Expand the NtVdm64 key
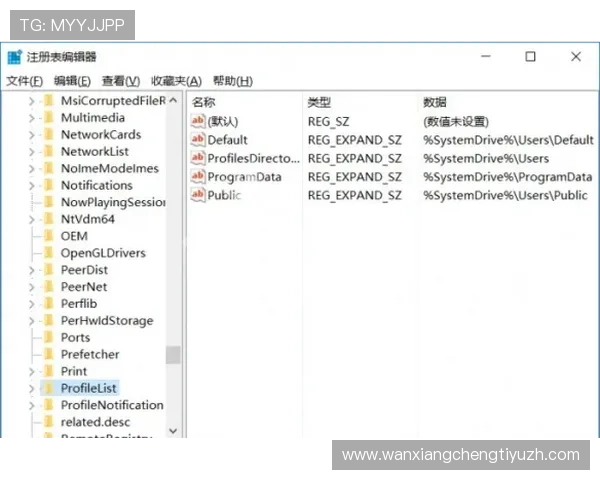 click(x=32, y=220)
